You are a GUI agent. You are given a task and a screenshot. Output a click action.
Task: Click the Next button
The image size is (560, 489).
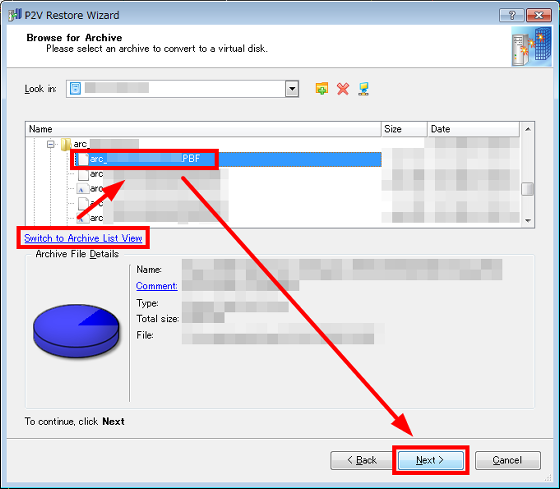click(431, 460)
